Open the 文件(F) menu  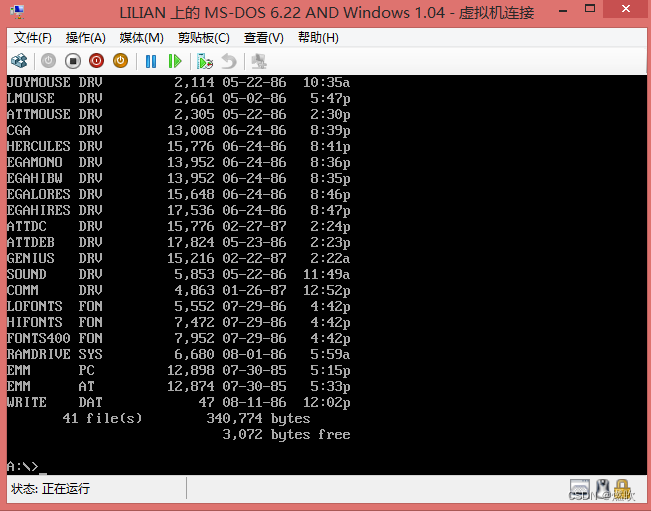33,38
